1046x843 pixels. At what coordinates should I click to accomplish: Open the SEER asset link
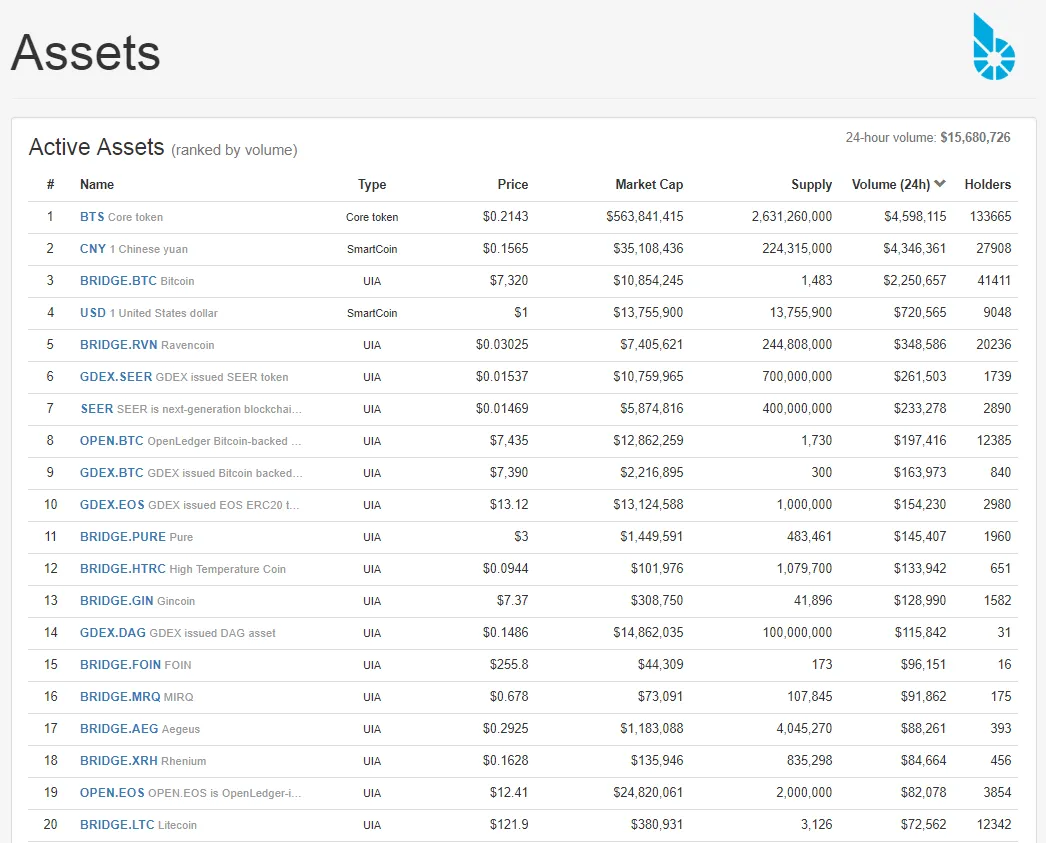click(x=97, y=409)
